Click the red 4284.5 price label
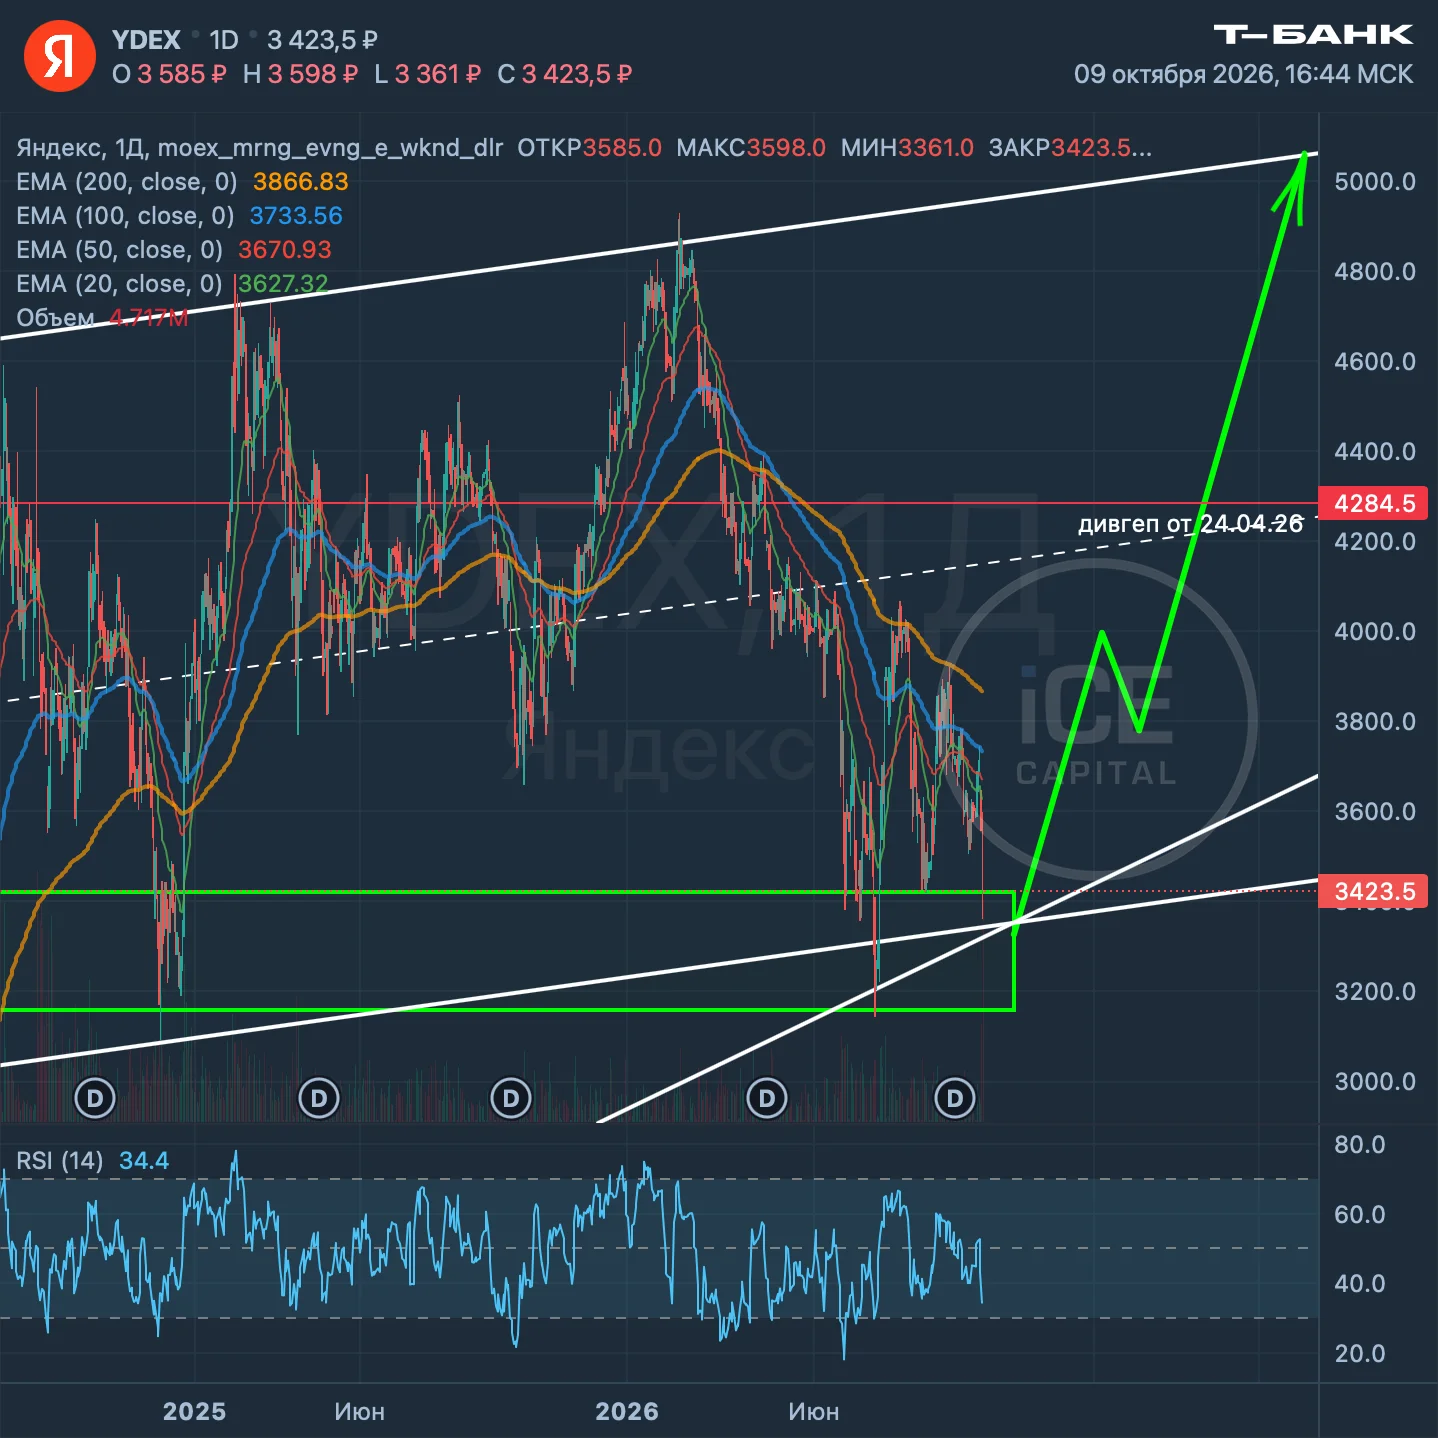 pyautogui.click(x=1375, y=503)
